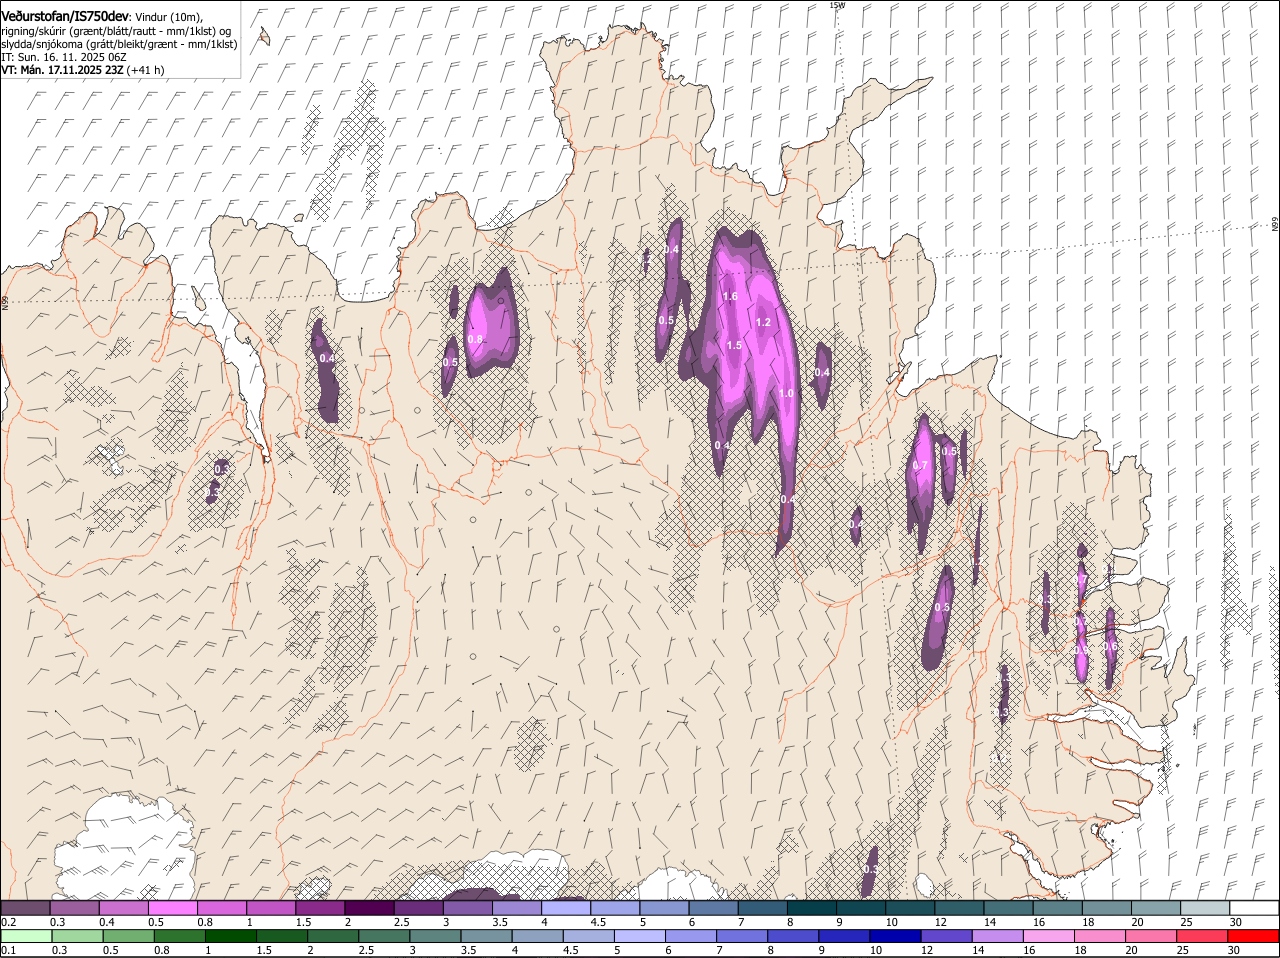1280x958 pixels.
Task: Click the "VT: Mán. 17.11.2025 23Z" valid time line
Action: [x=62, y=70]
